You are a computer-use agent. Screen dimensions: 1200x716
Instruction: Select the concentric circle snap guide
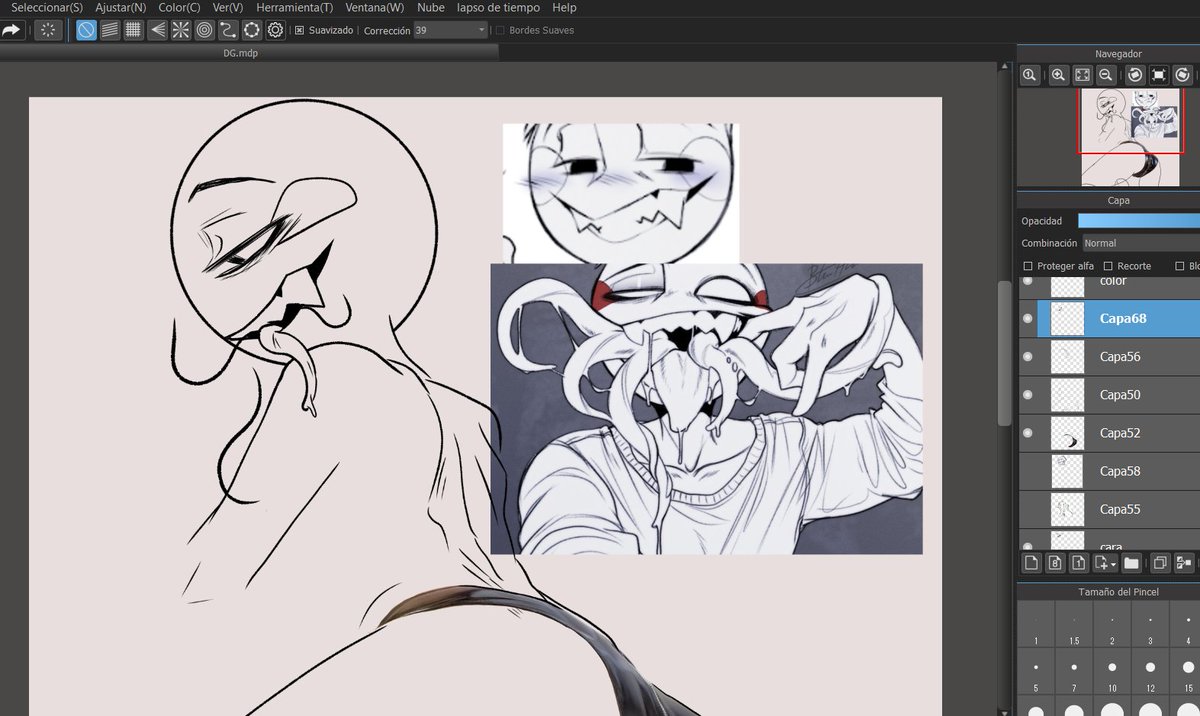(x=204, y=30)
